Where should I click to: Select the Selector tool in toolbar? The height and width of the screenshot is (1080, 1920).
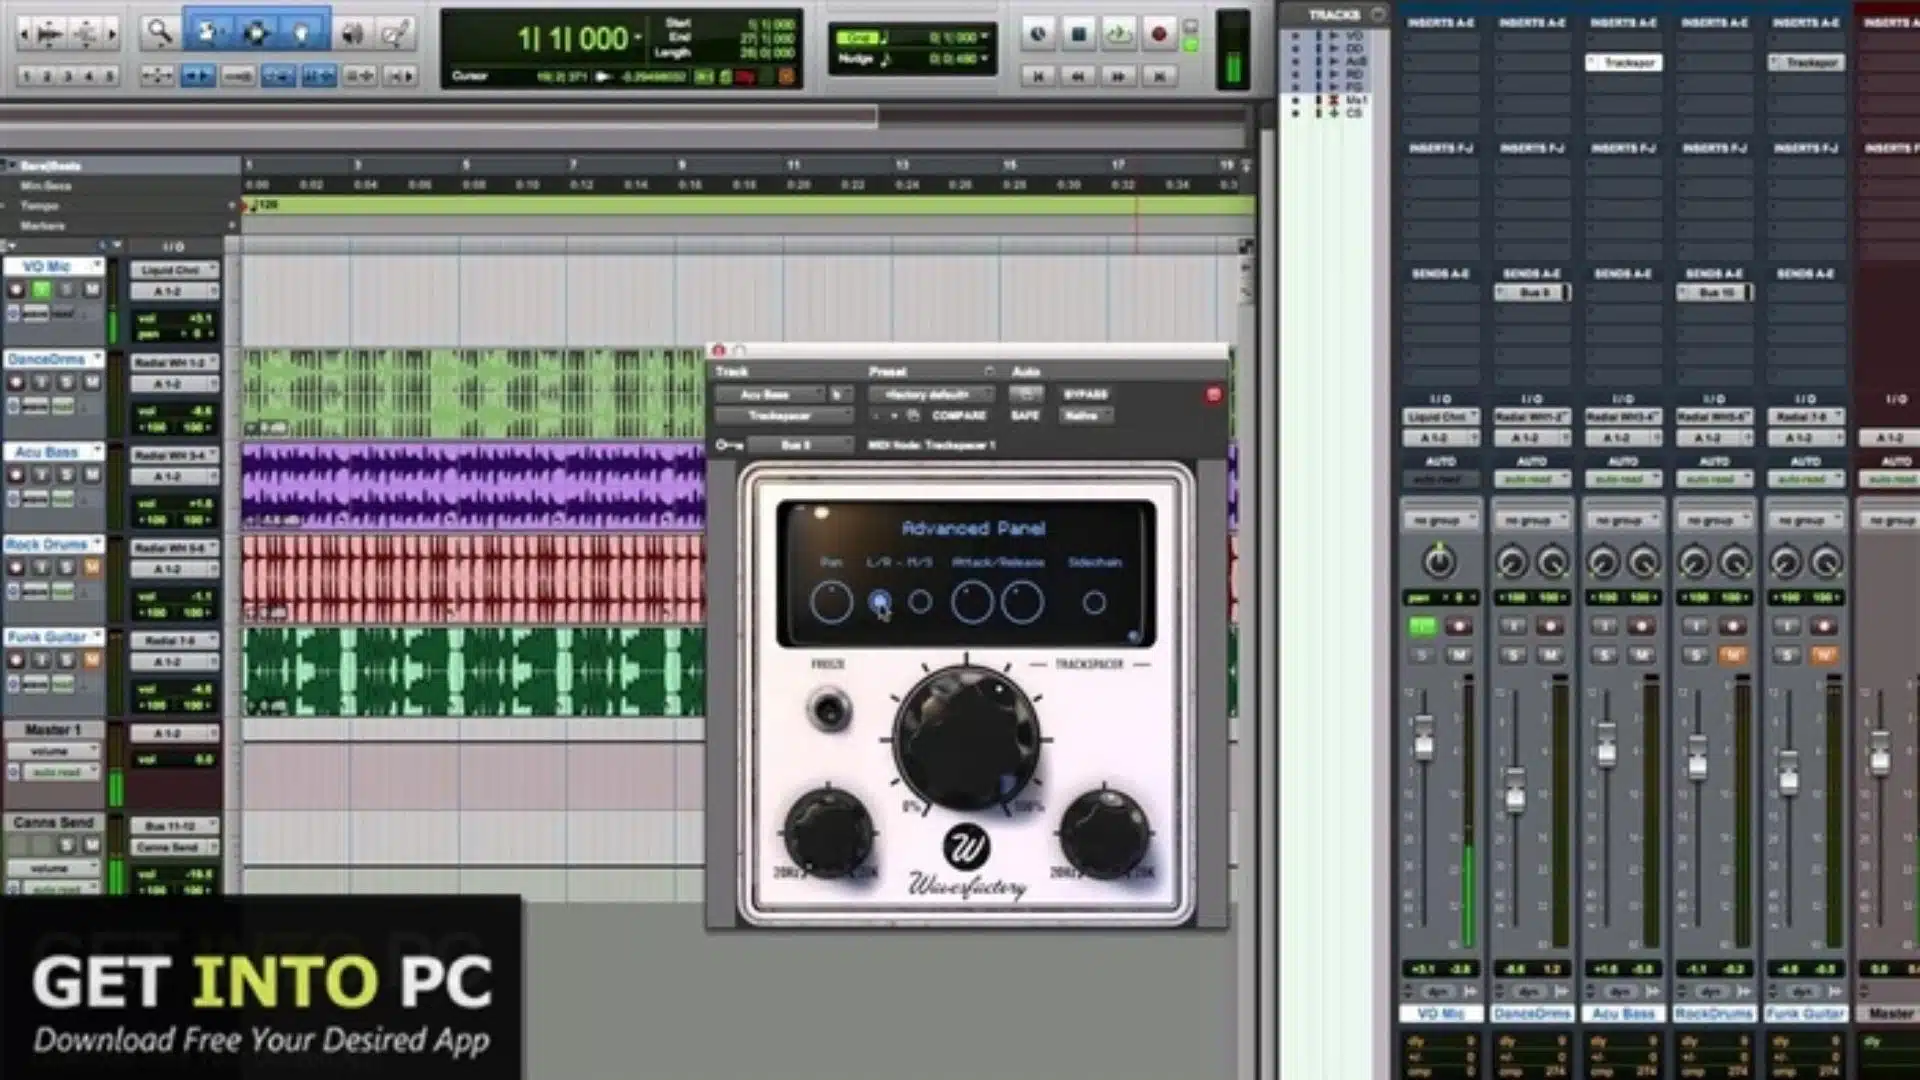(256, 33)
